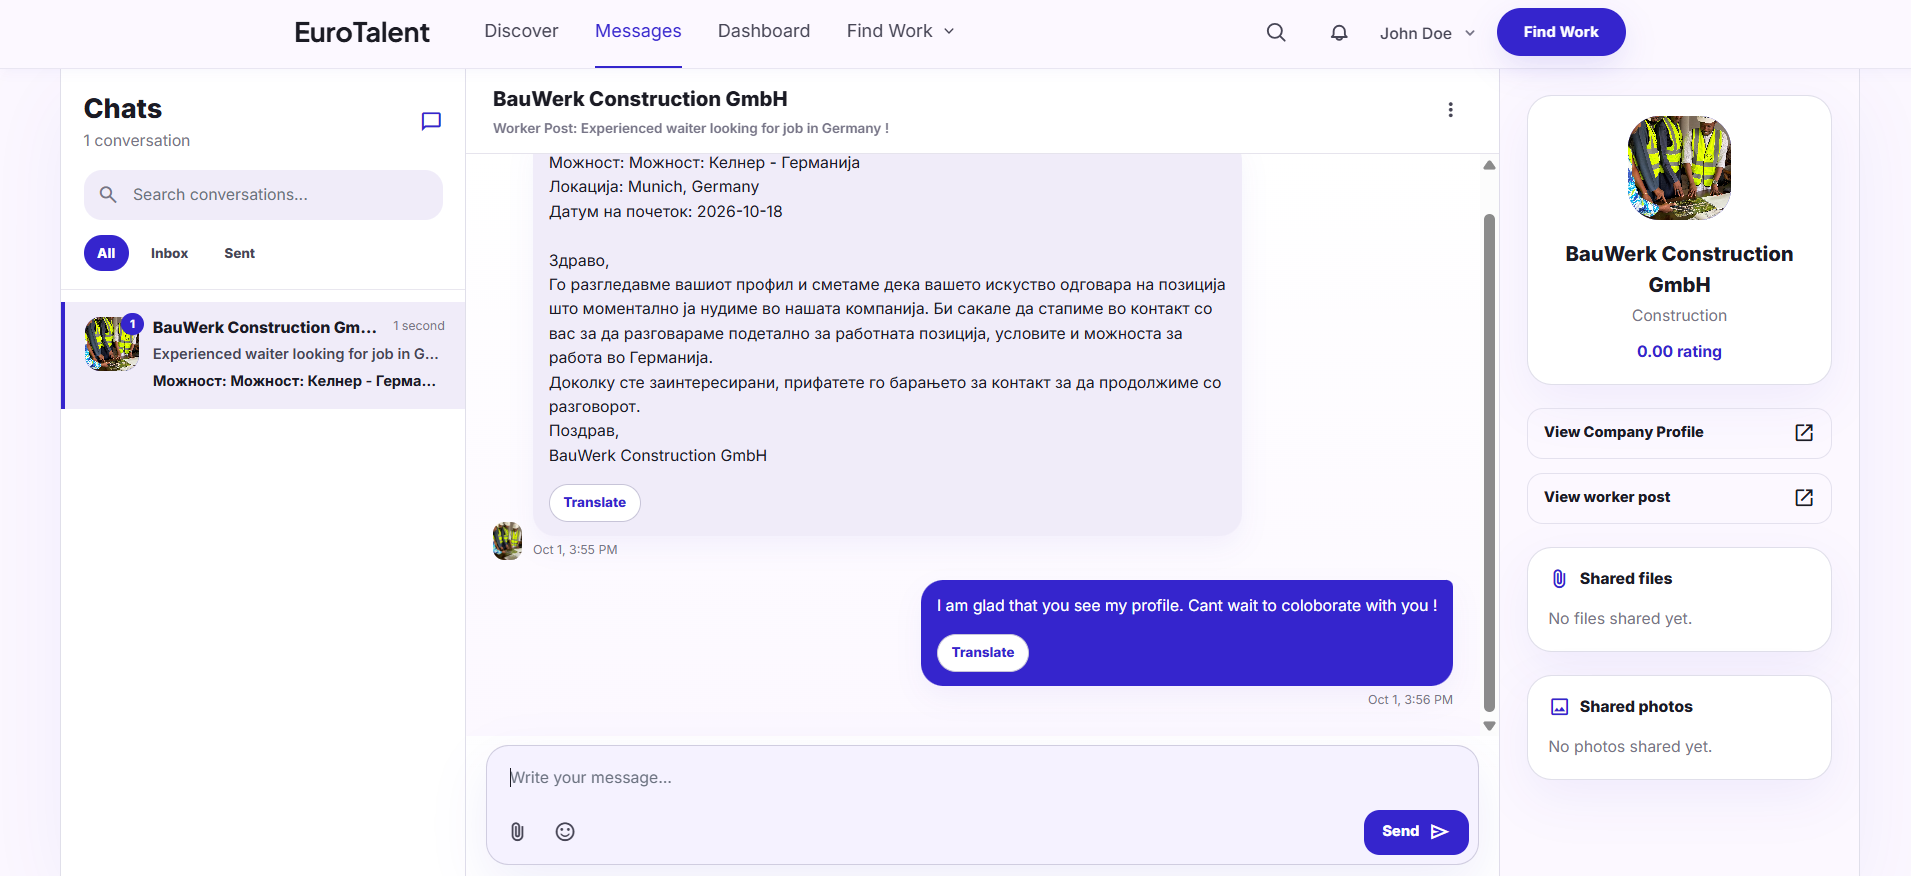Click the Shared photos image icon

point(1559,707)
